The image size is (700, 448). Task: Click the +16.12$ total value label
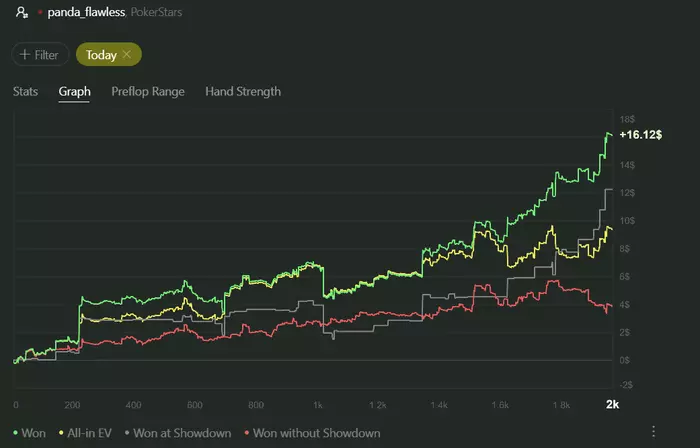click(640, 134)
